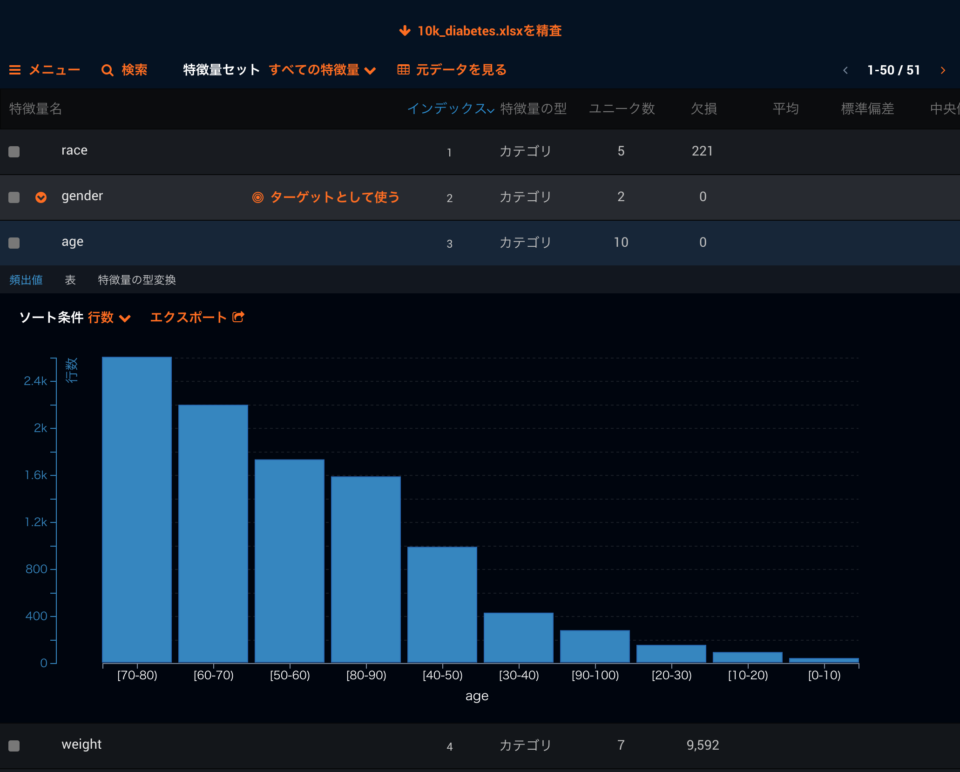Click 10k_diabetes.xlsxを精査 heading link
Screen dimensions: 960x772
(489, 31)
